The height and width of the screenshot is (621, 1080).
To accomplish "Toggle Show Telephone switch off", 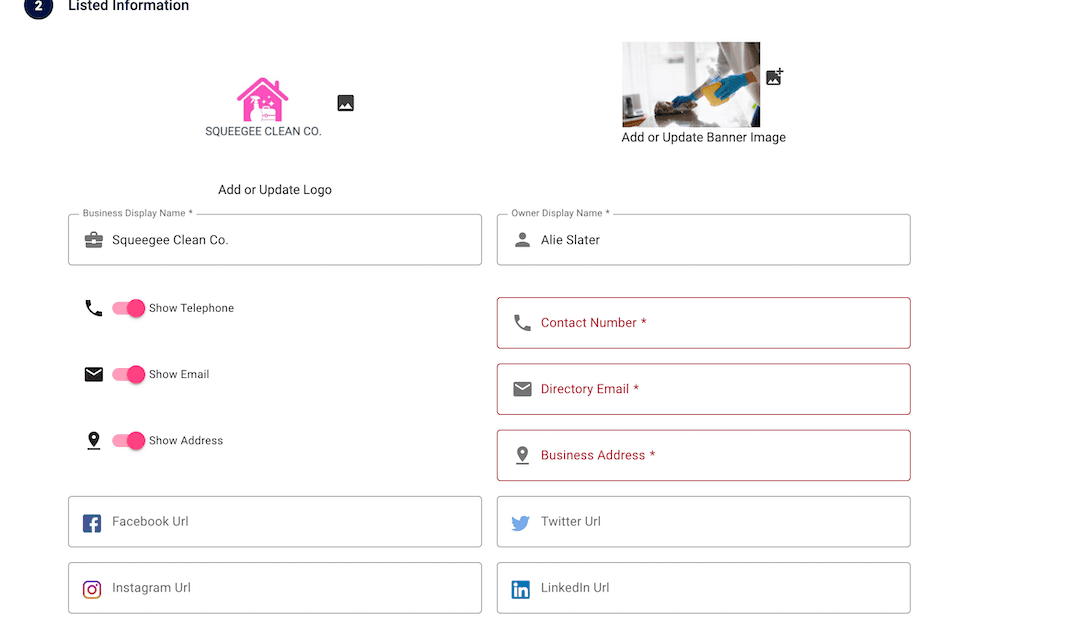I will point(128,308).
